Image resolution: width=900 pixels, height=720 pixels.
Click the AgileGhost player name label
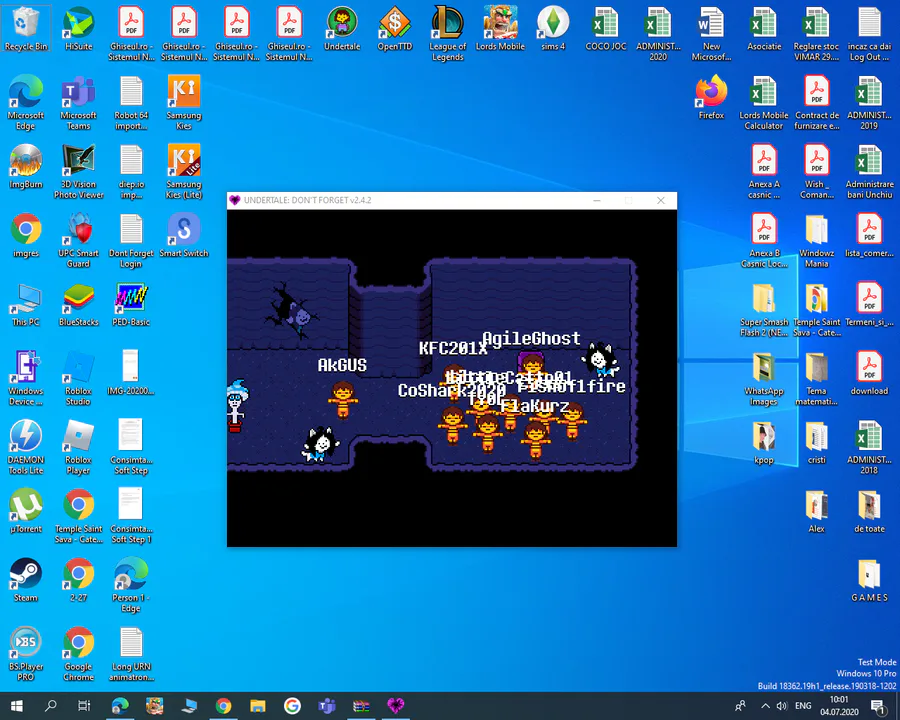(x=532, y=338)
